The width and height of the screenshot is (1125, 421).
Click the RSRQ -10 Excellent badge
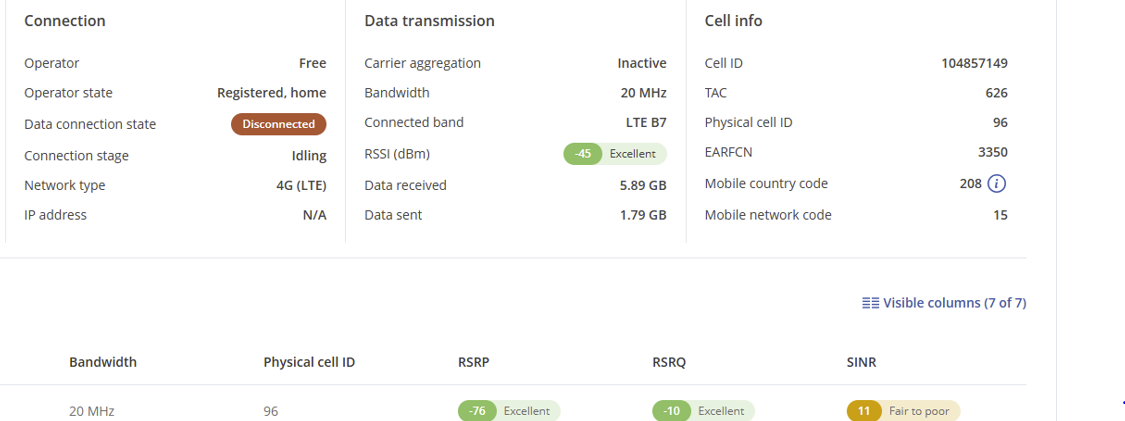point(703,411)
